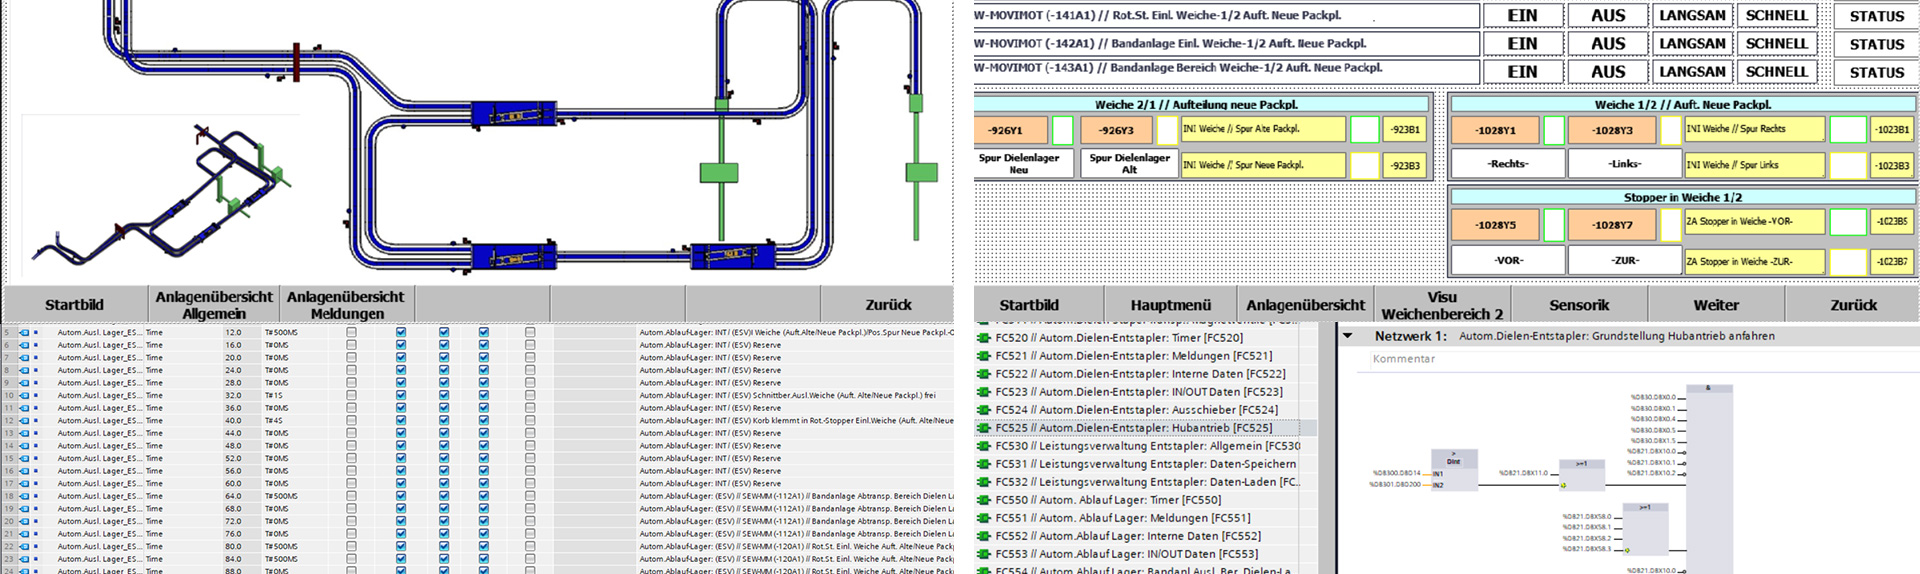
Task: Click the FC525 Hubantrieb block icon
Action: (x=983, y=428)
